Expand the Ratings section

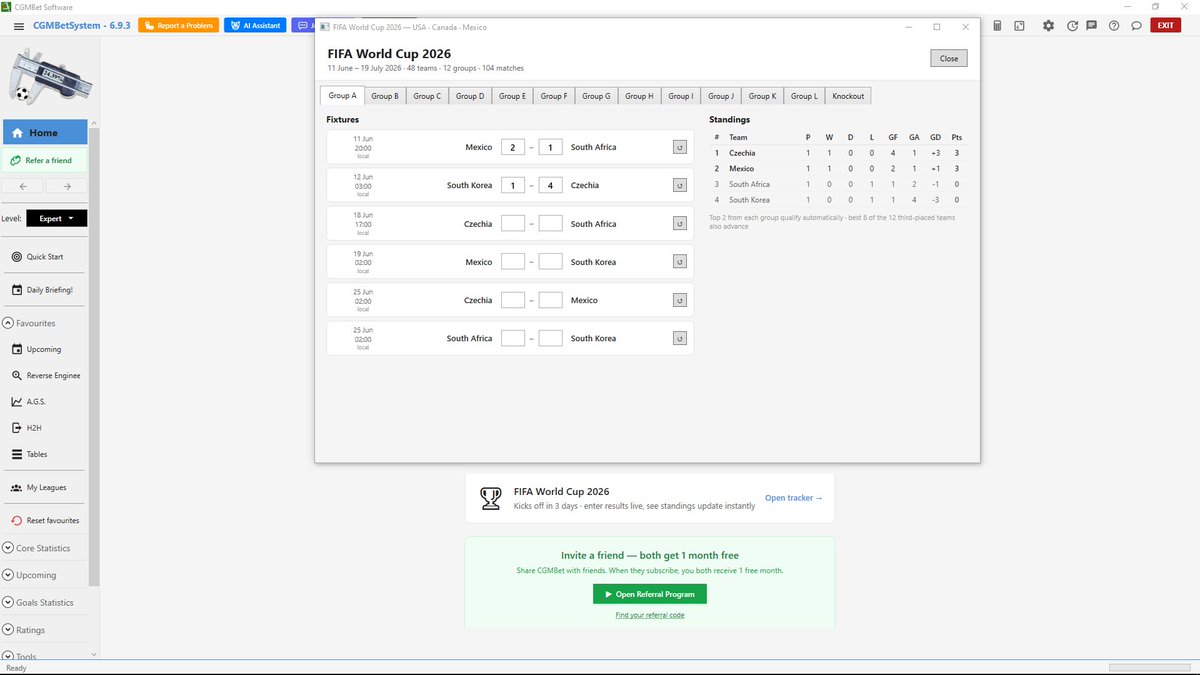coord(8,630)
